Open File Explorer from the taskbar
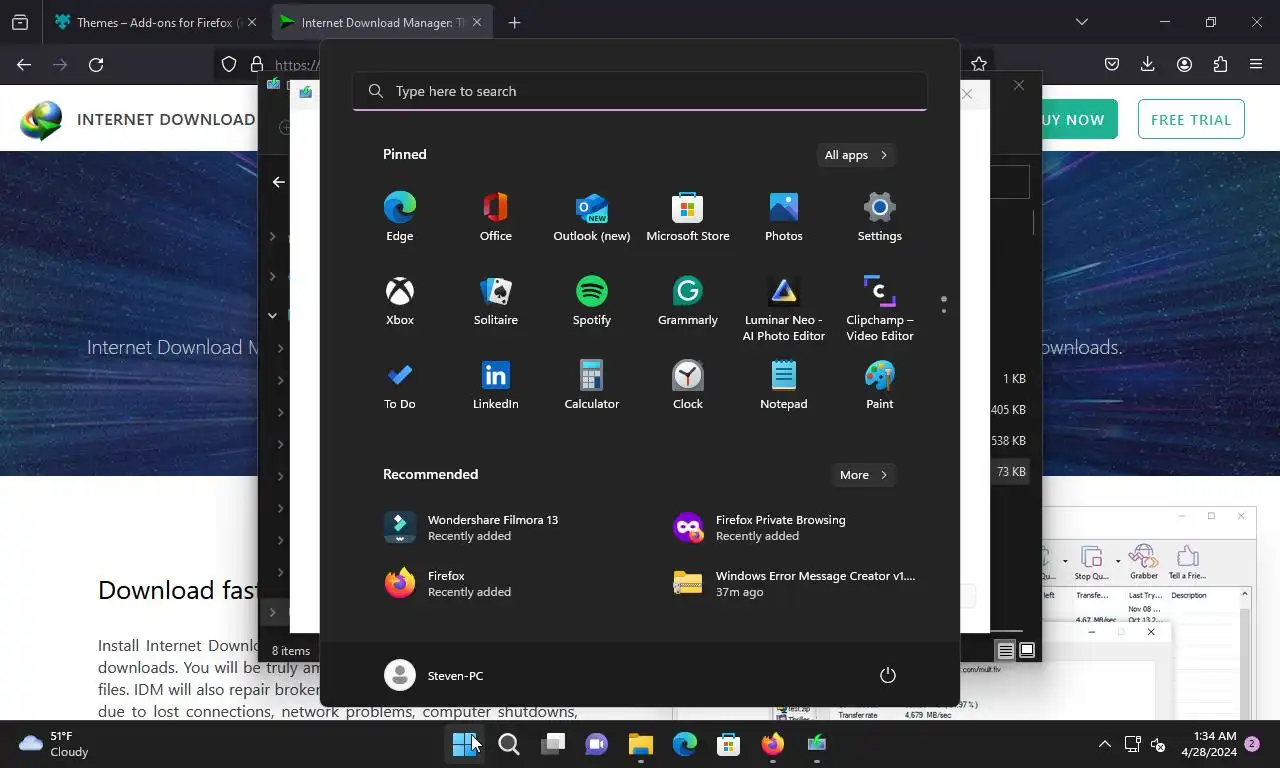Screen dimensions: 1280x768 click(641, 744)
